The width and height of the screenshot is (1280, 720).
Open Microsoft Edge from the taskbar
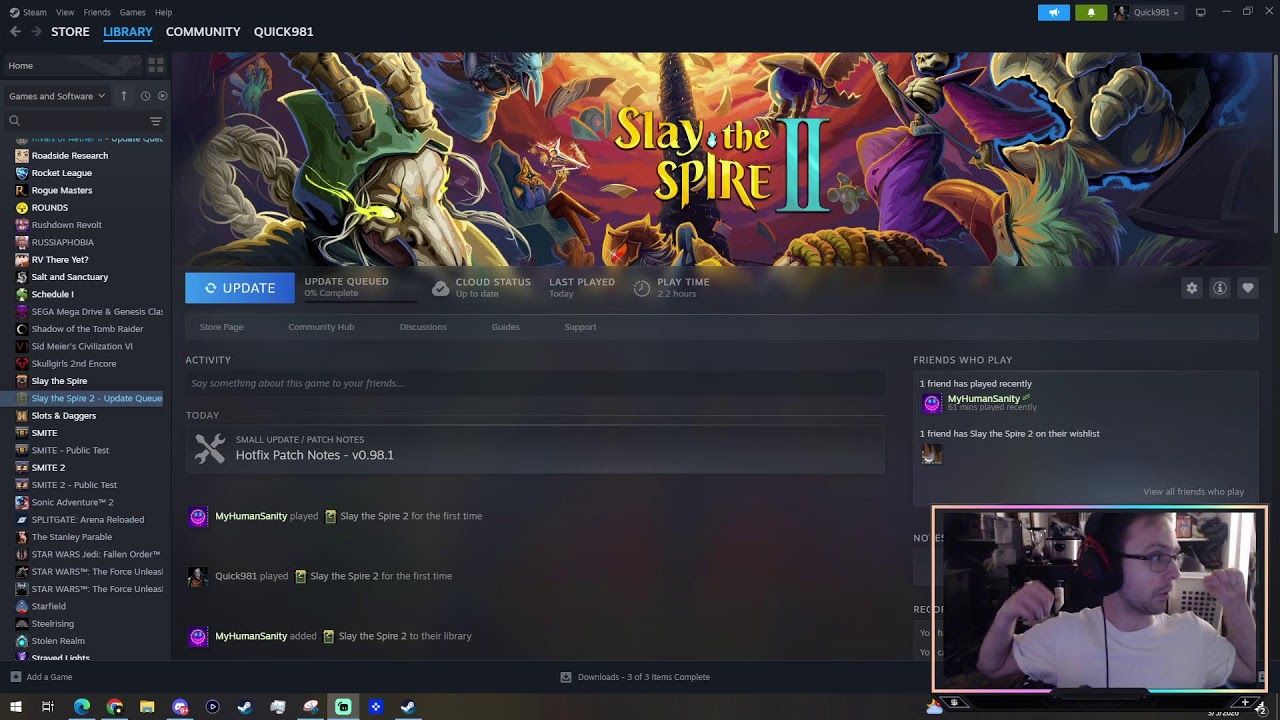point(82,707)
